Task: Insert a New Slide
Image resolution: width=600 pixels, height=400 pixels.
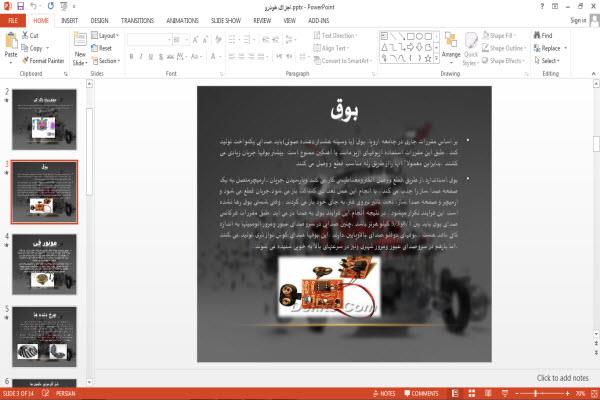Action: pos(80,48)
